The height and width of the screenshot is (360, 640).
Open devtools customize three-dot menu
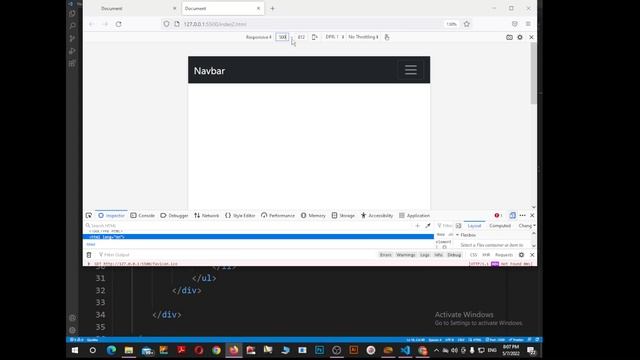tap(522, 216)
